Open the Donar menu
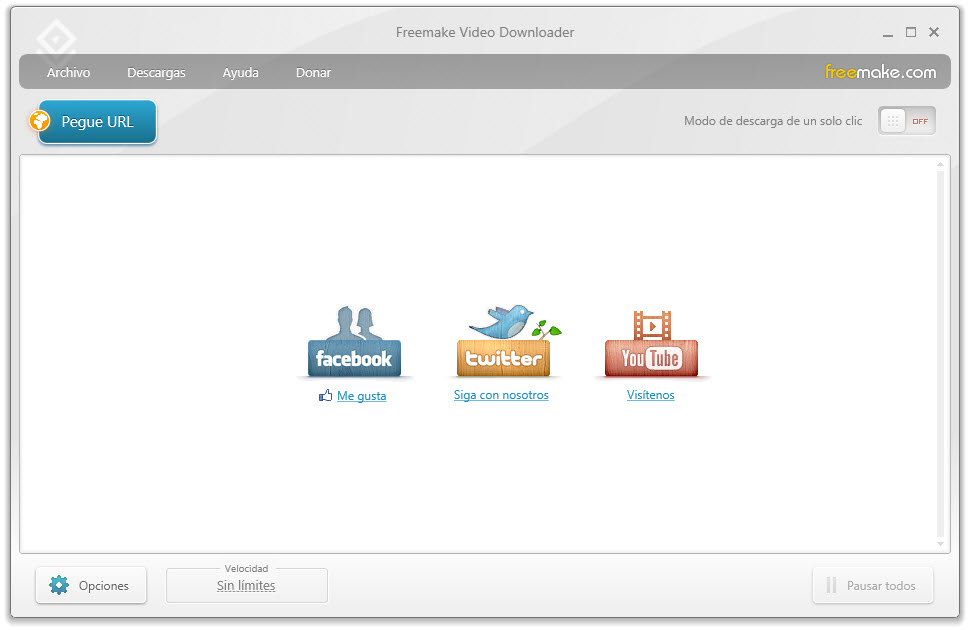Image resolution: width=970 pixels, height=630 pixels. coord(313,72)
